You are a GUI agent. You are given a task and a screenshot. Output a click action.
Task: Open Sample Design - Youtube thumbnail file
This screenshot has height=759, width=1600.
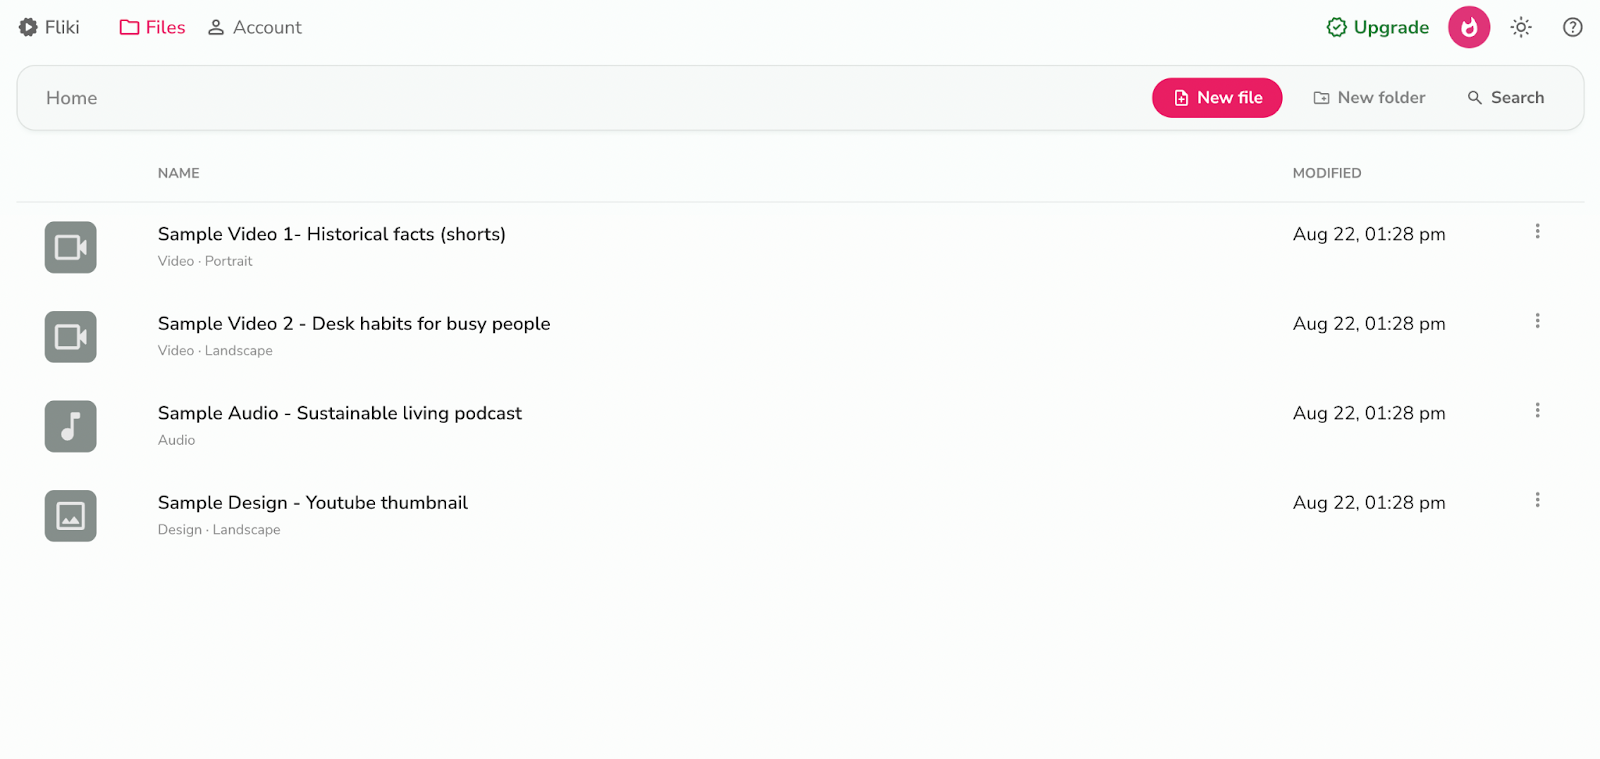pyautogui.click(x=312, y=502)
